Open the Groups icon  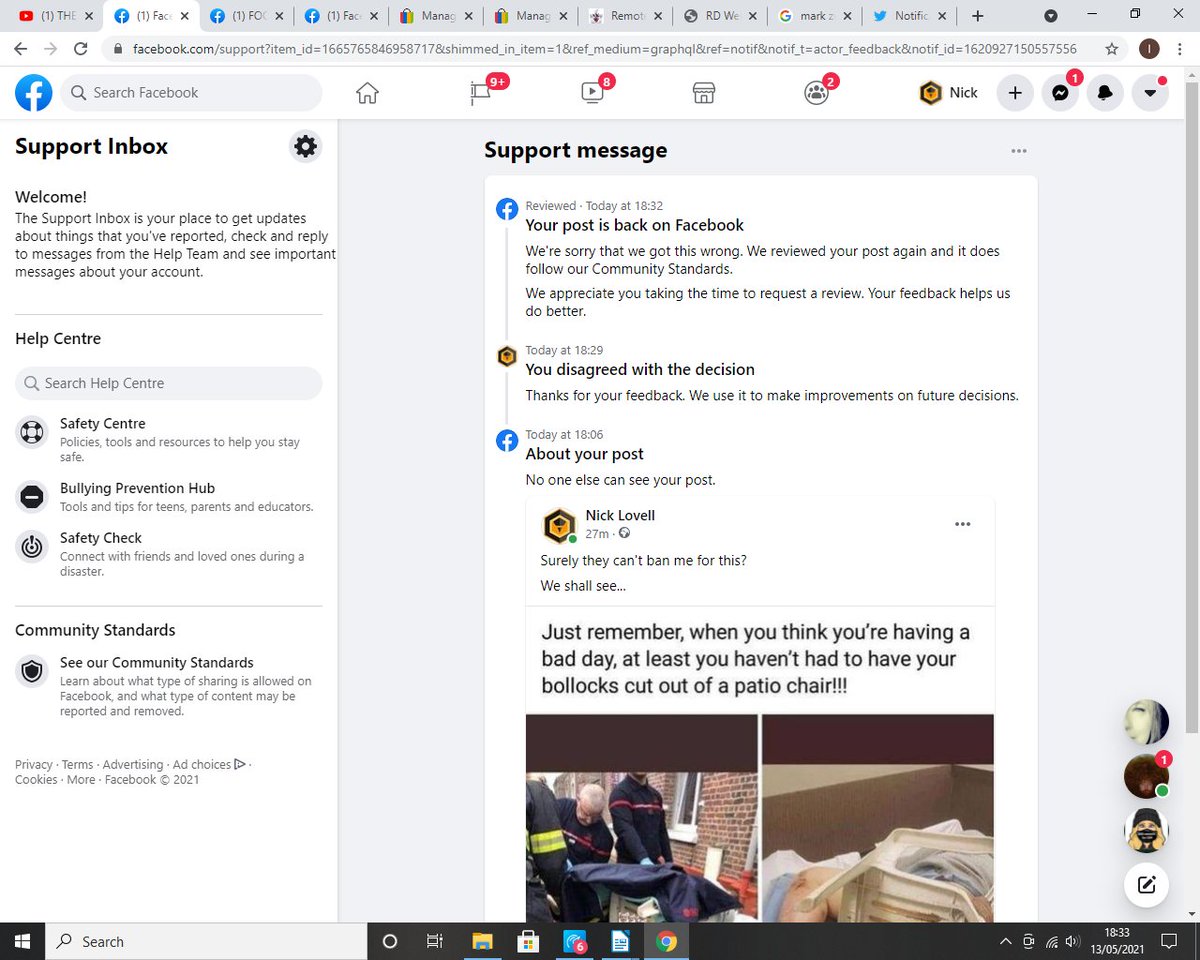tap(816, 93)
